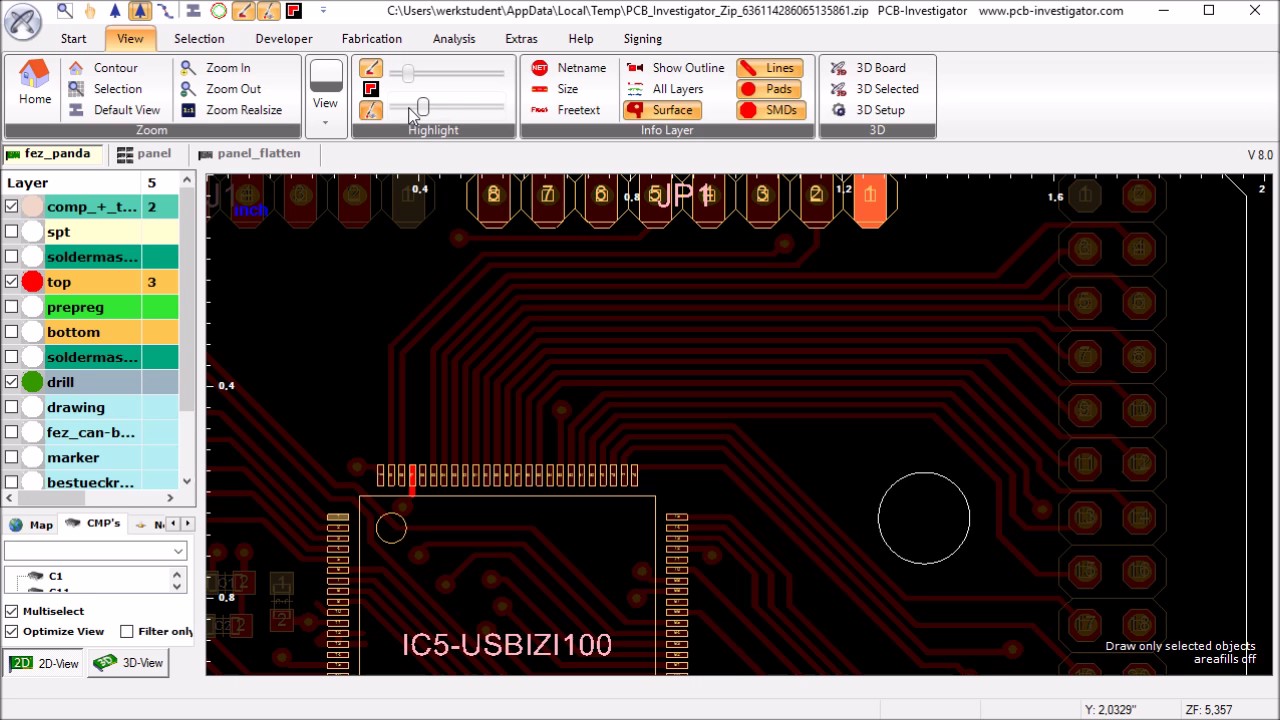Open 3D Setup
This screenshot has height=720, width=1280.
[x=868, y=110]
